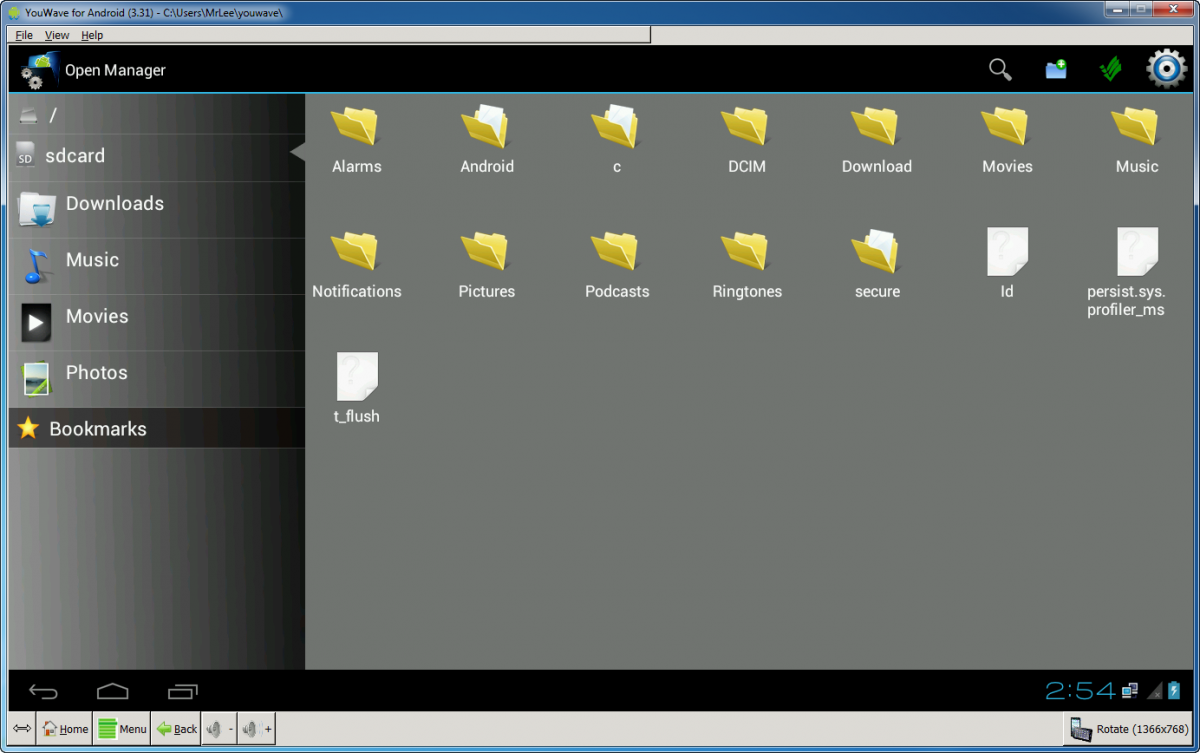Viewport: 1200px width, 753px height.
Task: Open the File menu
Action: pyautogui.click(x=24, y=35)
